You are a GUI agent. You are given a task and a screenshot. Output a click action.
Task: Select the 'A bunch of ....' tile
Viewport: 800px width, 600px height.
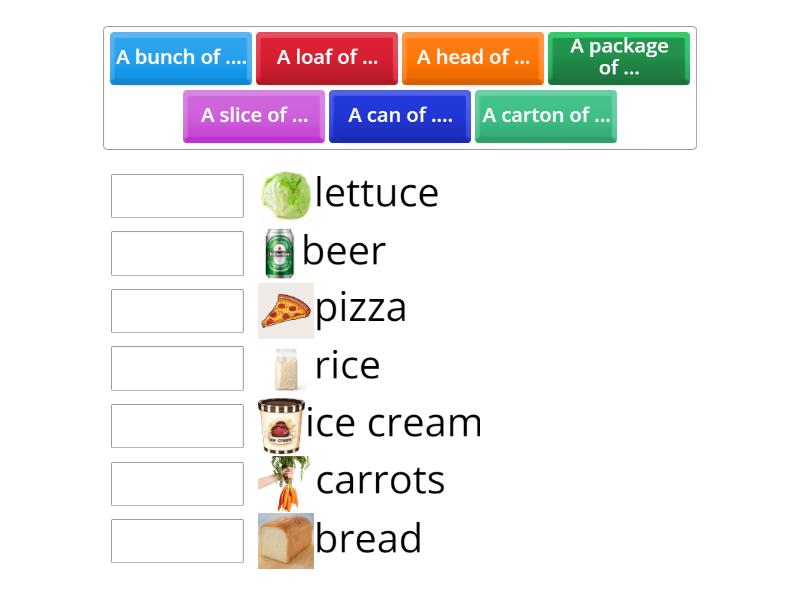[181, 58]
